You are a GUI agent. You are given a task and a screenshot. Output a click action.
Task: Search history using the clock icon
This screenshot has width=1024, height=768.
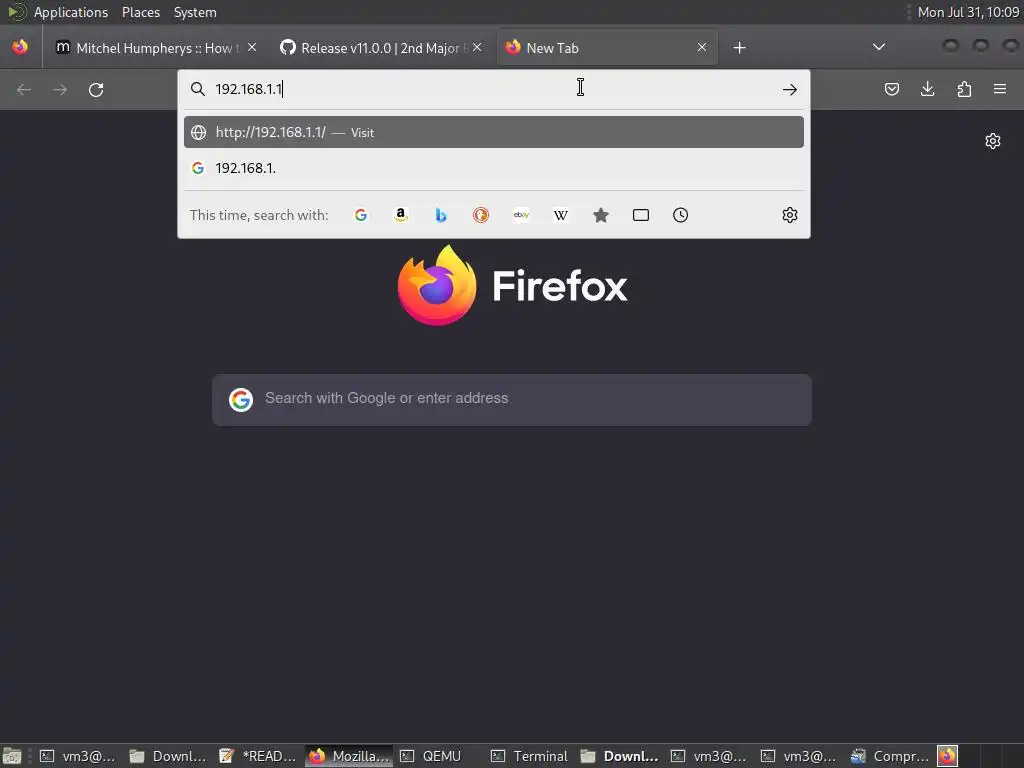[x=680, y=215]
